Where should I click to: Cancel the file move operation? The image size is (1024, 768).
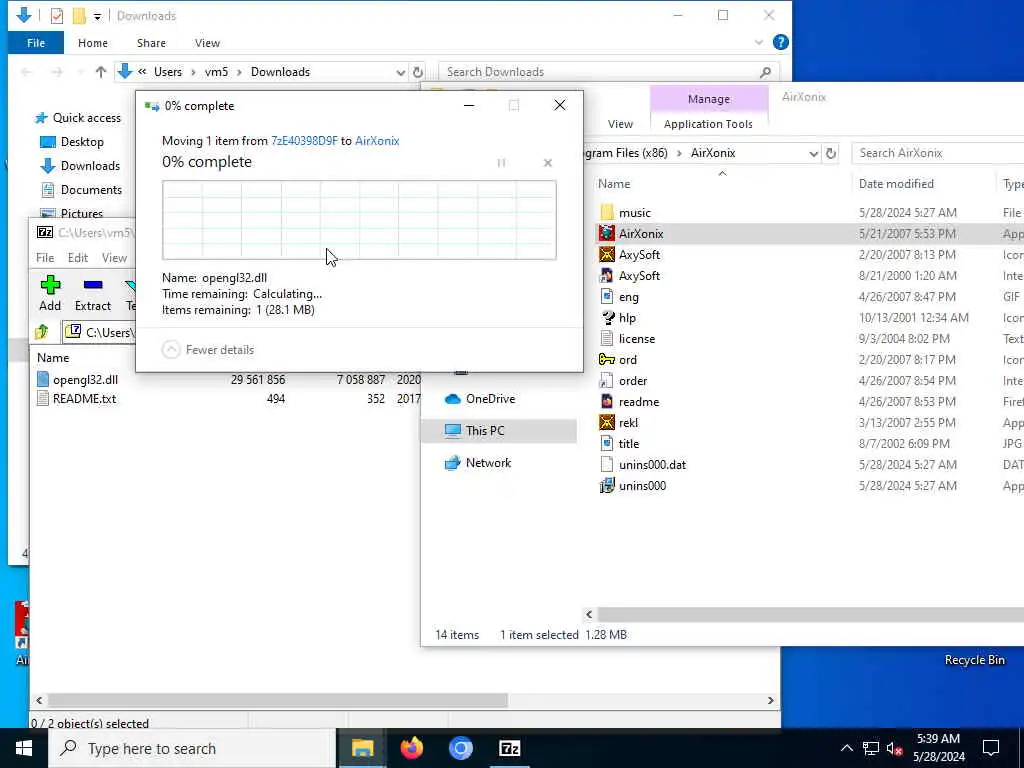point(547,163)
